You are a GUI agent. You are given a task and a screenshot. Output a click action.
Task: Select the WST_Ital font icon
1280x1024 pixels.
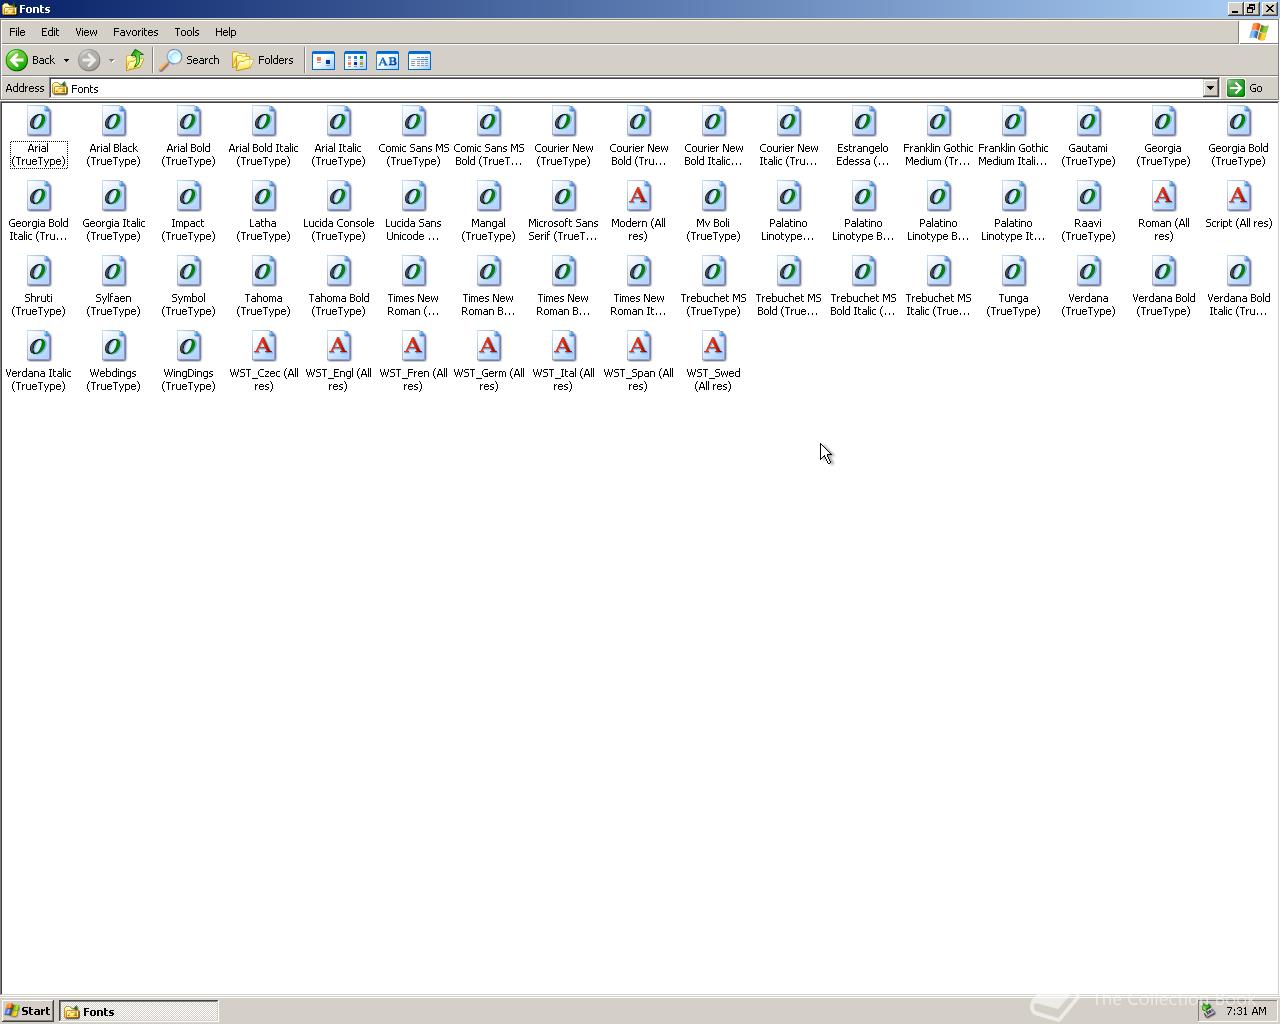[x=563, y=347]
